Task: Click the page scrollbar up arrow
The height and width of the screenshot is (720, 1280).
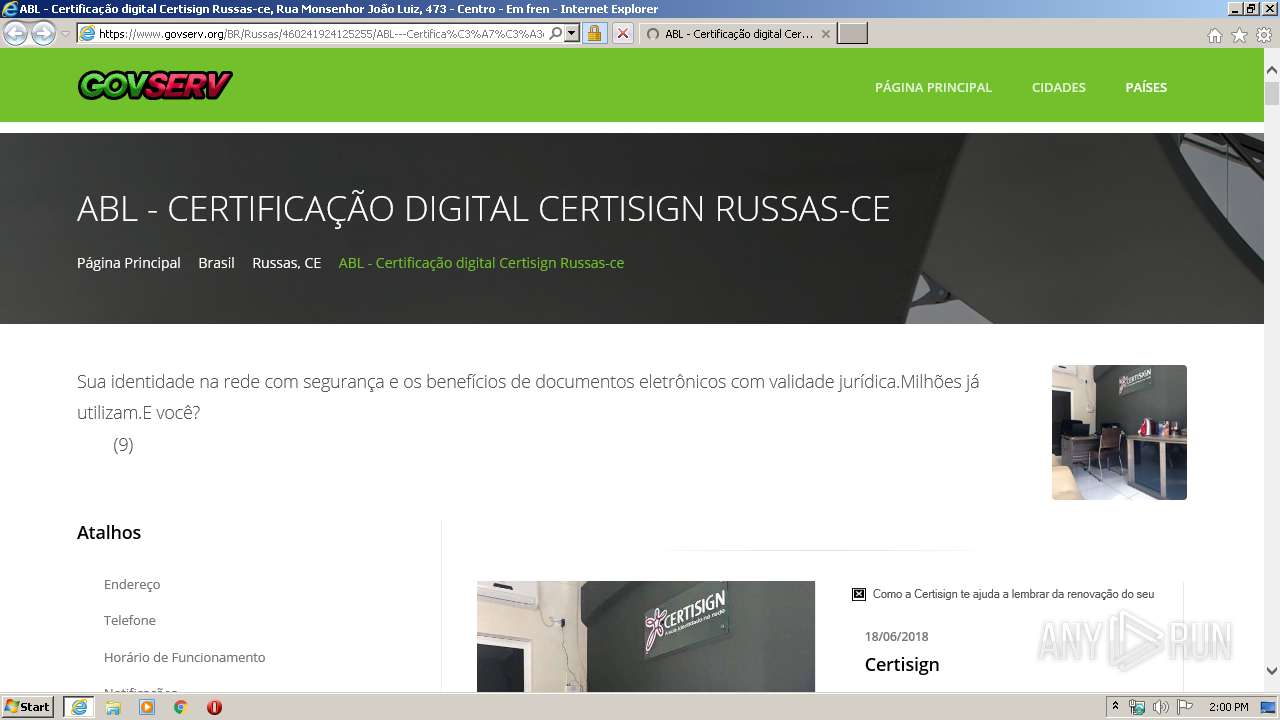Action: (1272, 70)
